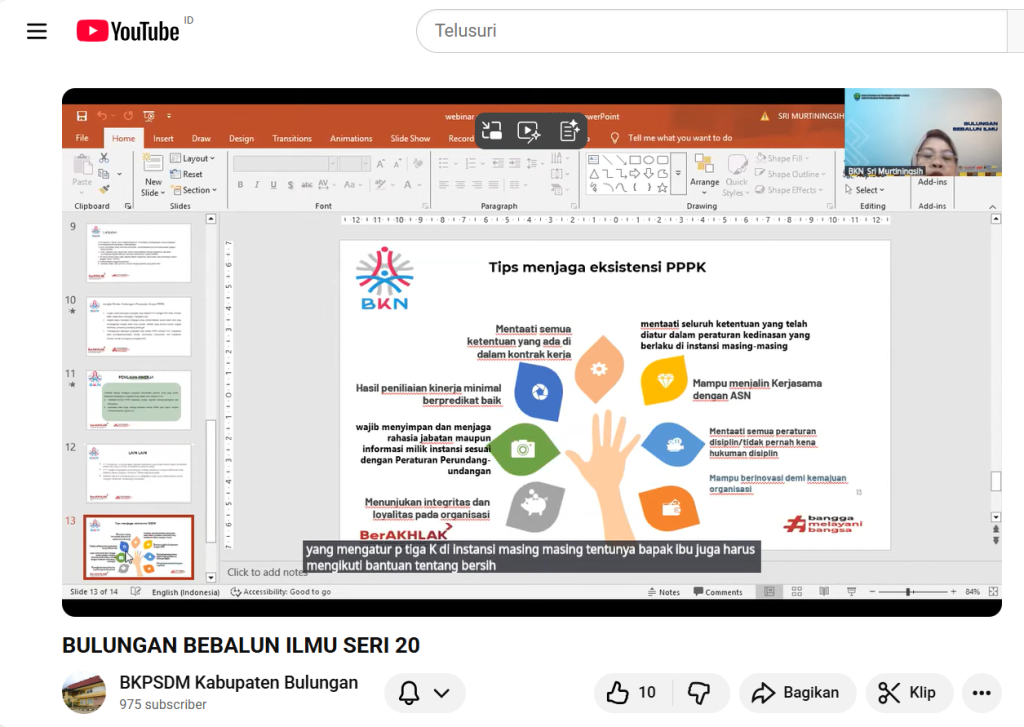Viewport: 1024px width, 727px height.
Task: Click the notes-with-sparkle overlay icon on the video
Action: pos(569,130)
